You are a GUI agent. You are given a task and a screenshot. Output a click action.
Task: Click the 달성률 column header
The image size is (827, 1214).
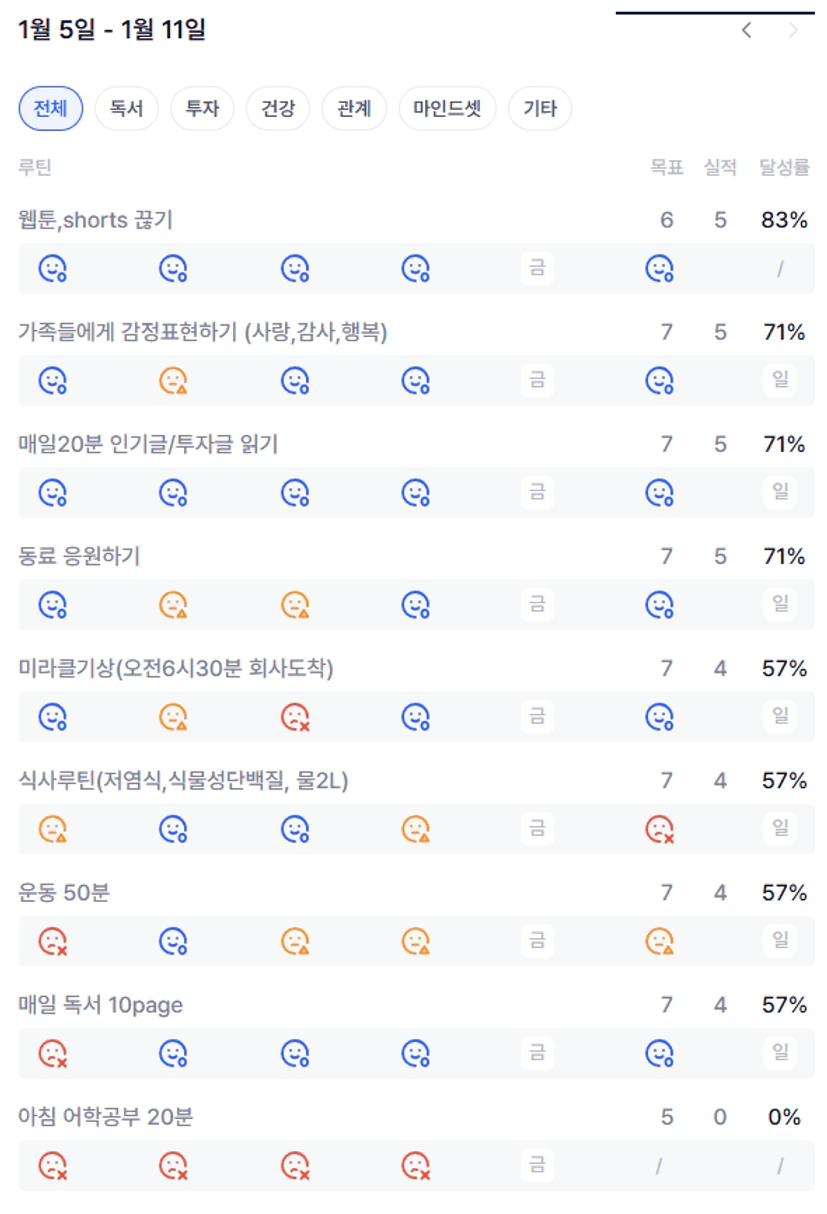pos(784,168)
